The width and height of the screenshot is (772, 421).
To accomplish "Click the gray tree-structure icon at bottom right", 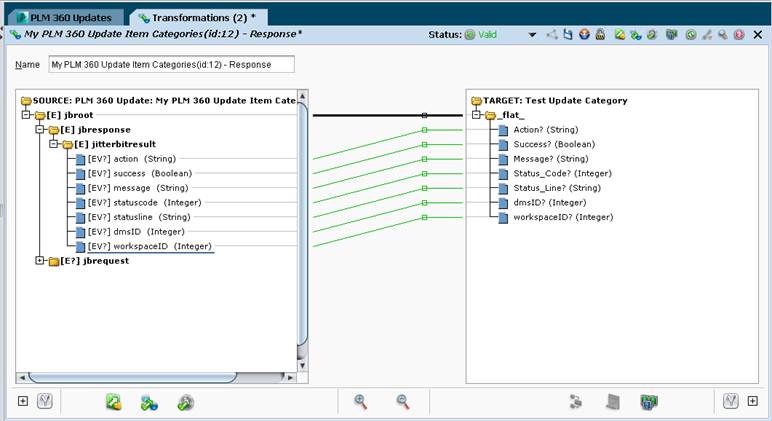I will 576,402.
